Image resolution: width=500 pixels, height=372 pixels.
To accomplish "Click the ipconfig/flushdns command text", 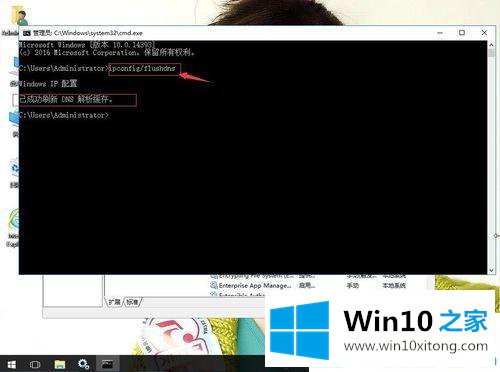I will (142, 68).
